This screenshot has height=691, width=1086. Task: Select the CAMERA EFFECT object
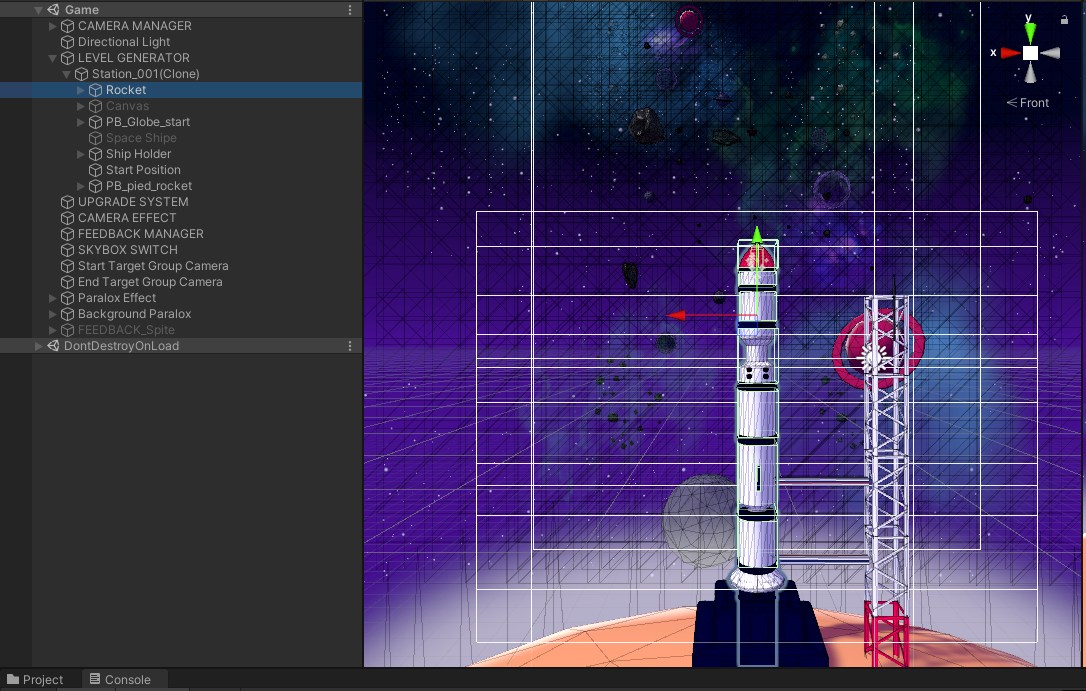point(127,217)
